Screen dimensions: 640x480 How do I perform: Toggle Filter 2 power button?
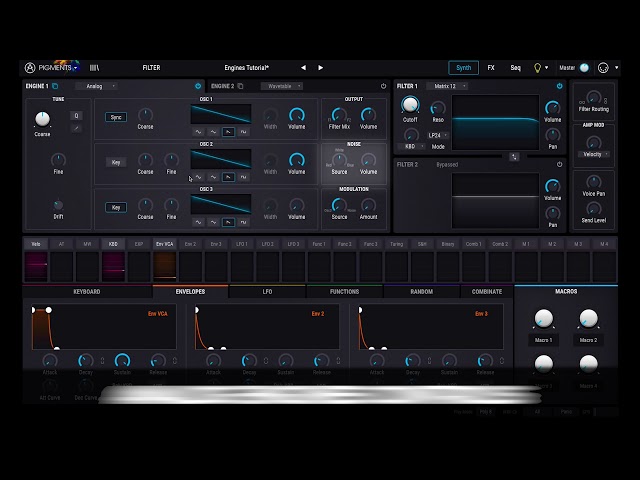click(560, 164)
